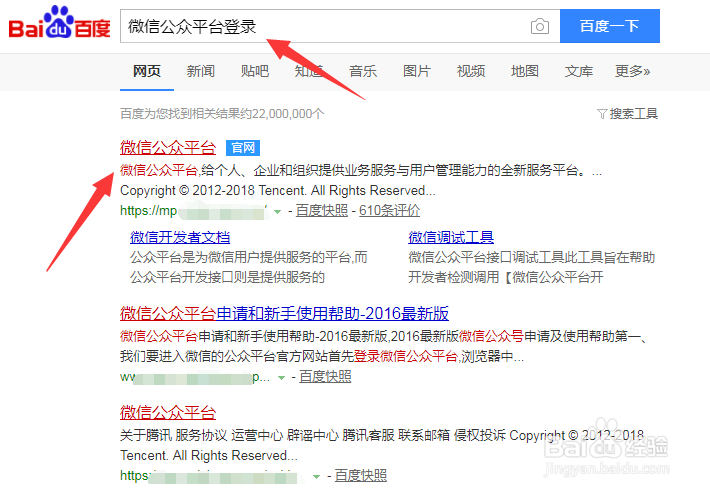Viewport: 710px width, 494px height.
Task: Open 百度快照 of the second result
Action: 325,377
